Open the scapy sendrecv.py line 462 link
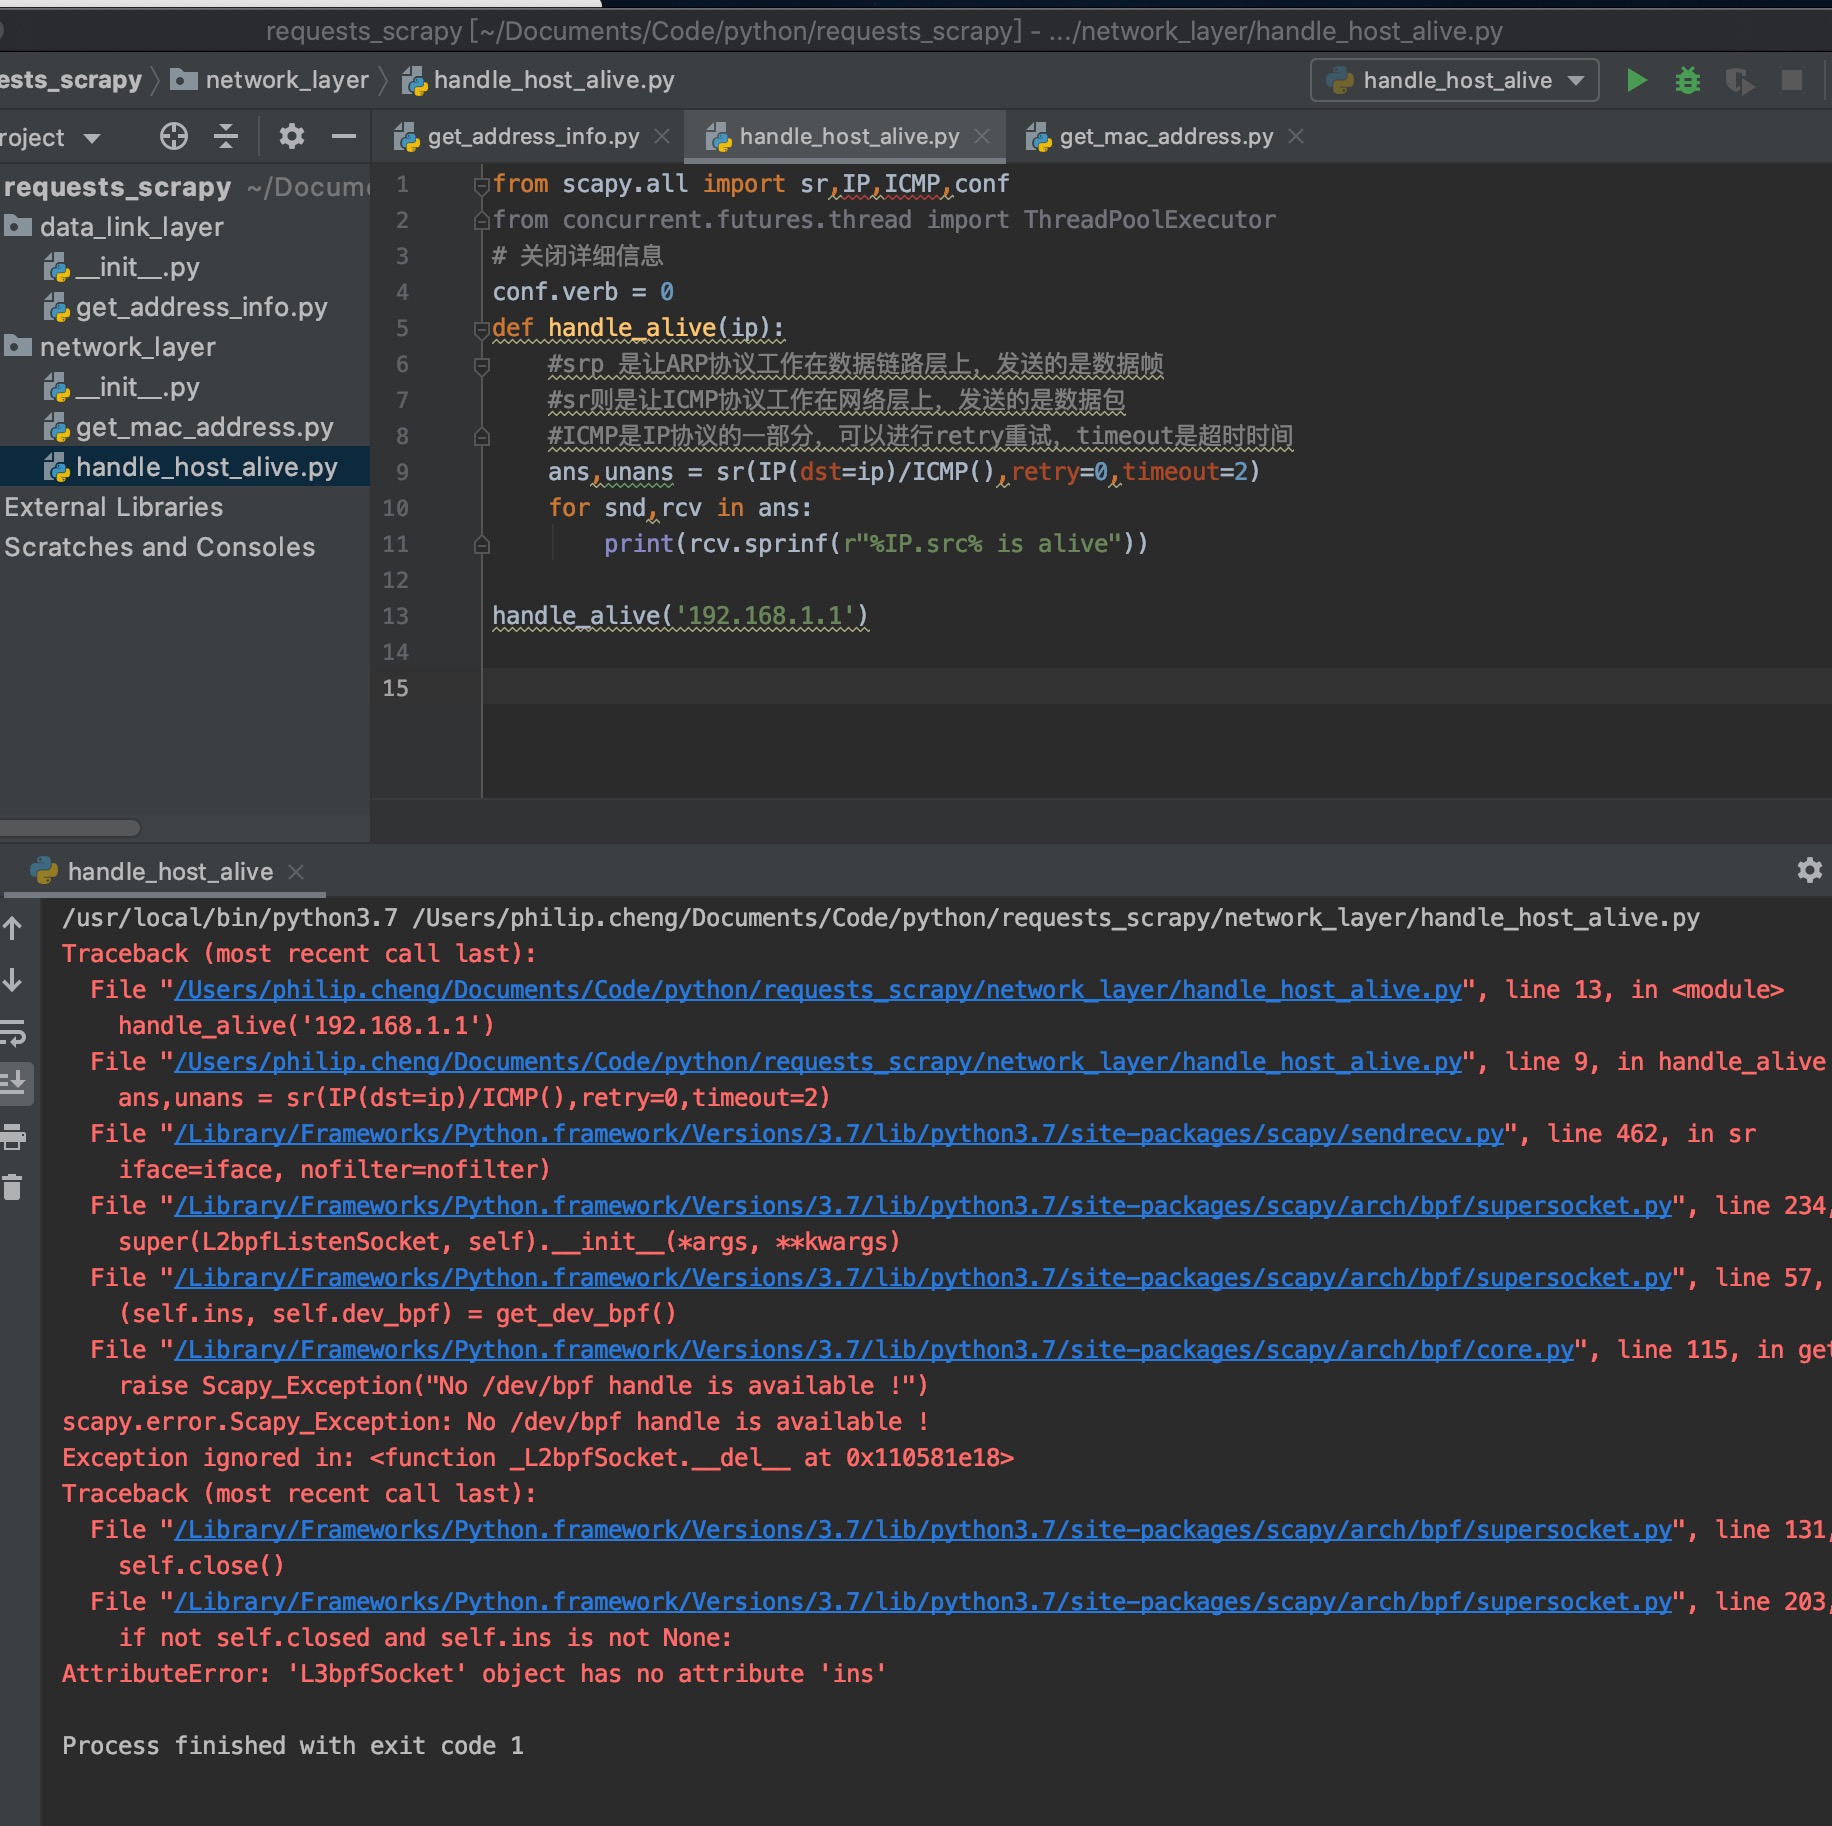 click(839, 1134)
